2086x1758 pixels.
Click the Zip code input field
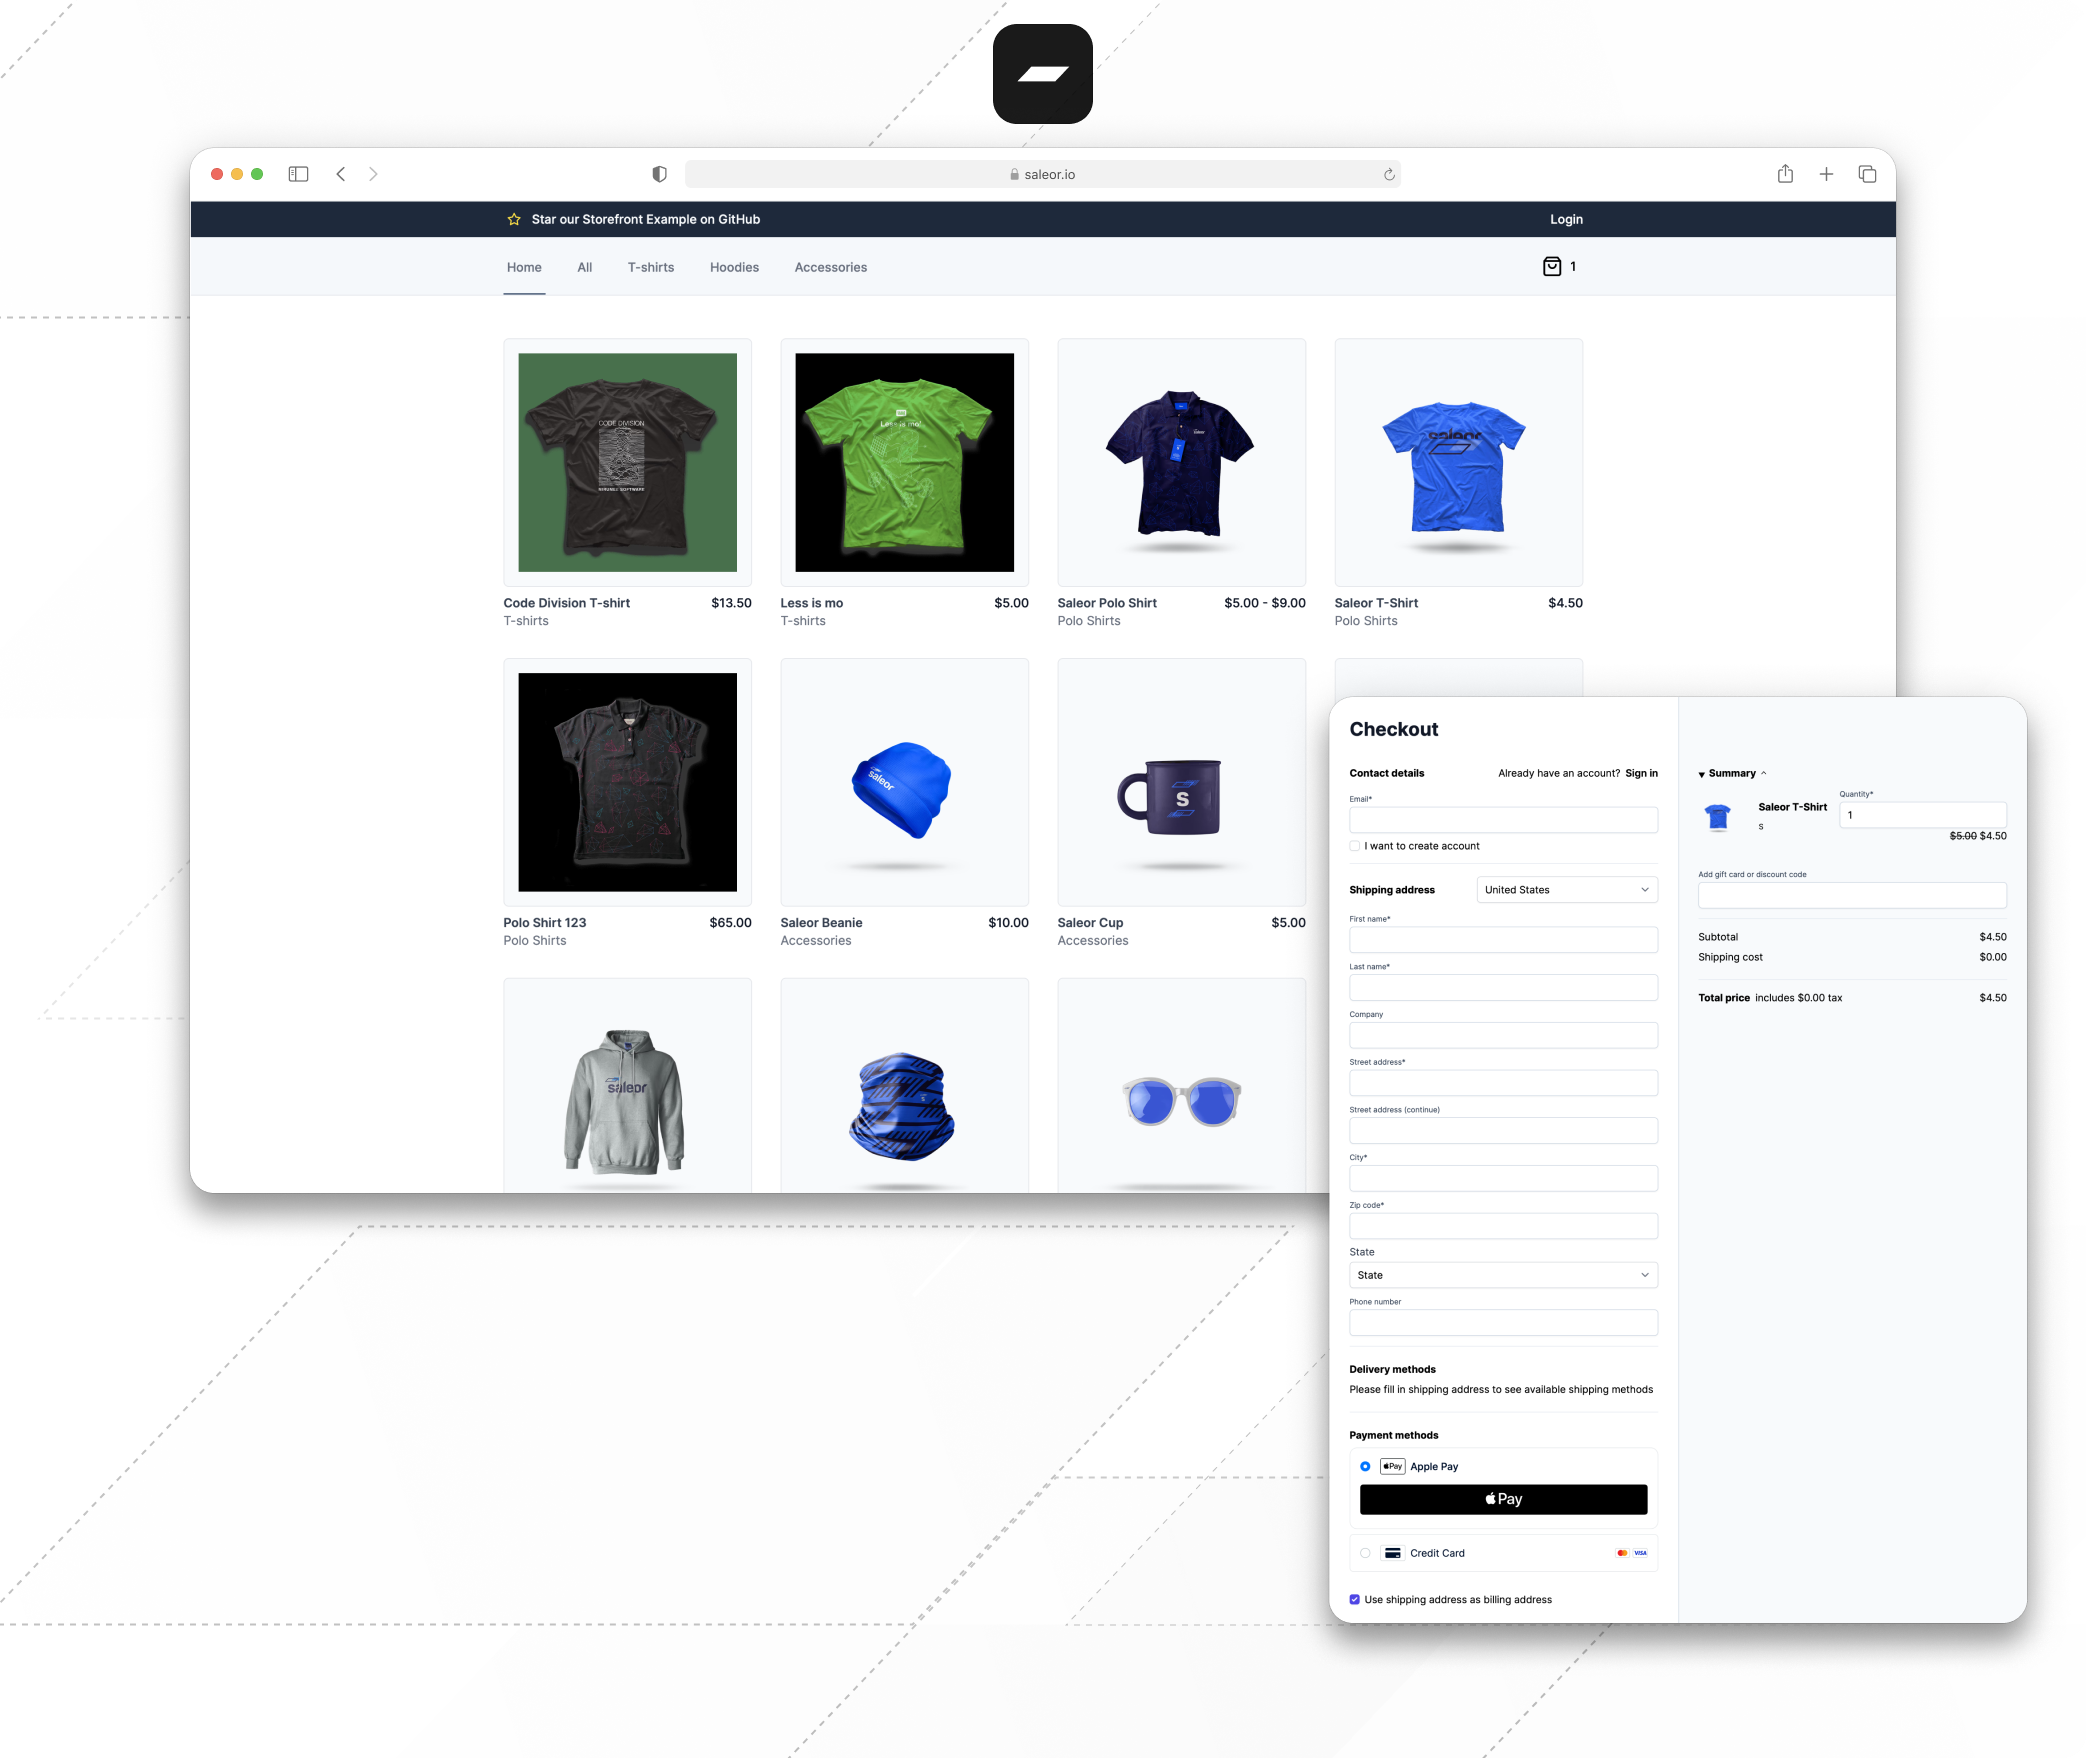click(1503, 1226)
